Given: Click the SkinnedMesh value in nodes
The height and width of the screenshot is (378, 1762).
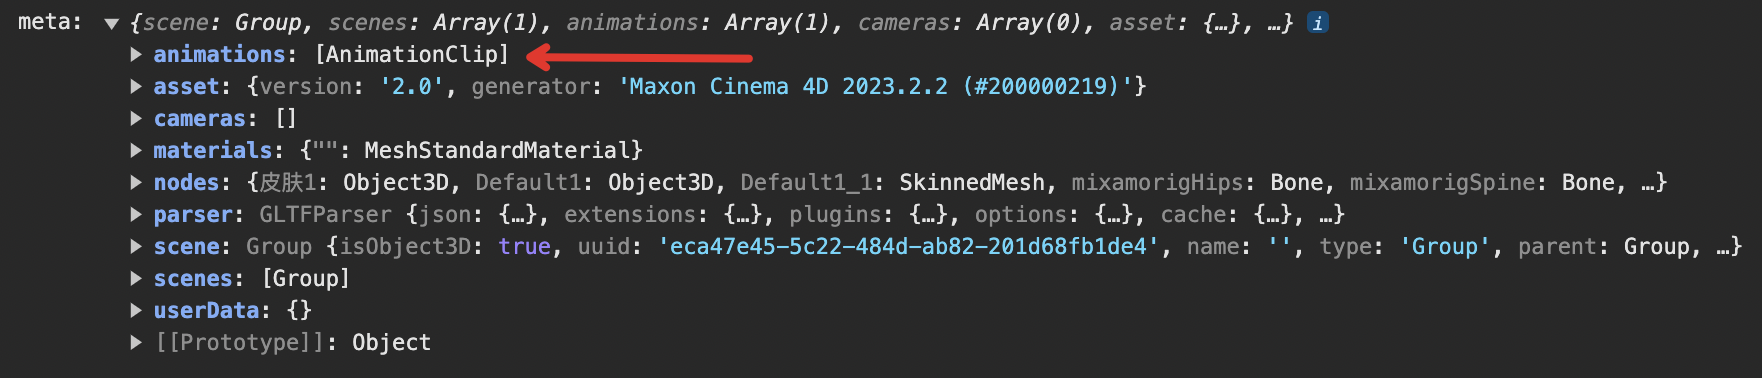Looking at the screenshot, I should tap(971, 182).
